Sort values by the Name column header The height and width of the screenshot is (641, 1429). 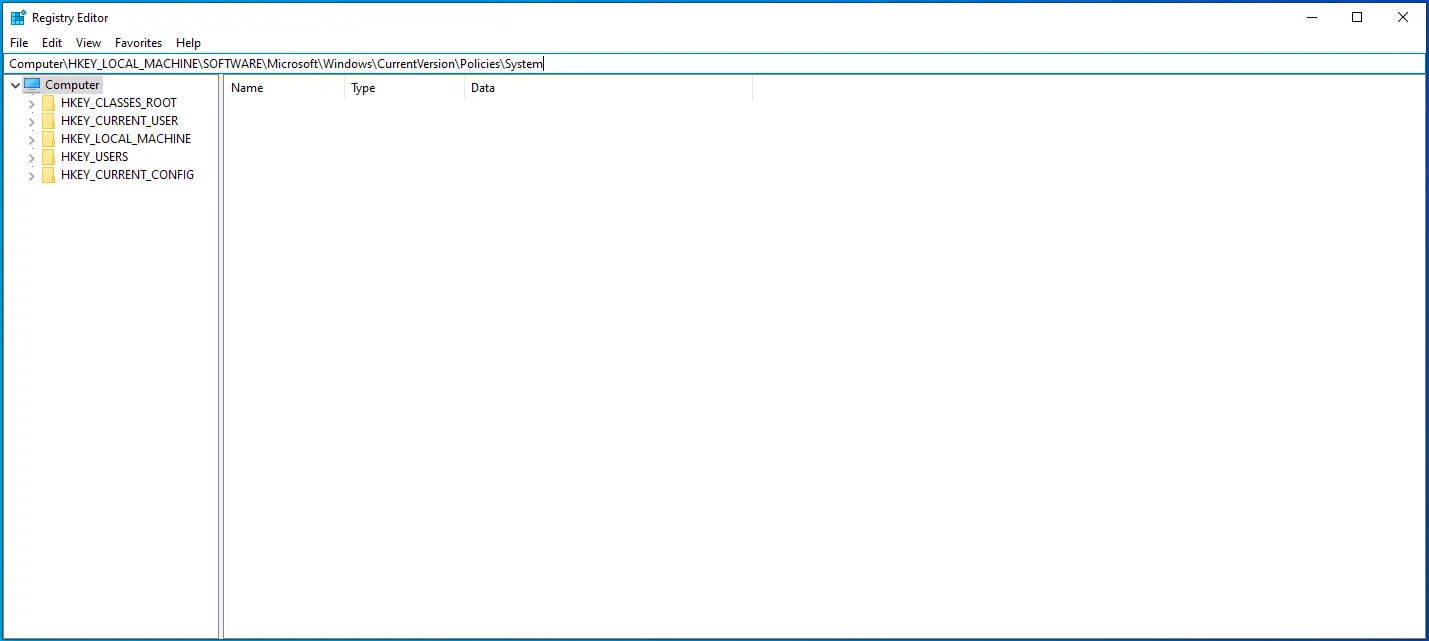(284, 88)
